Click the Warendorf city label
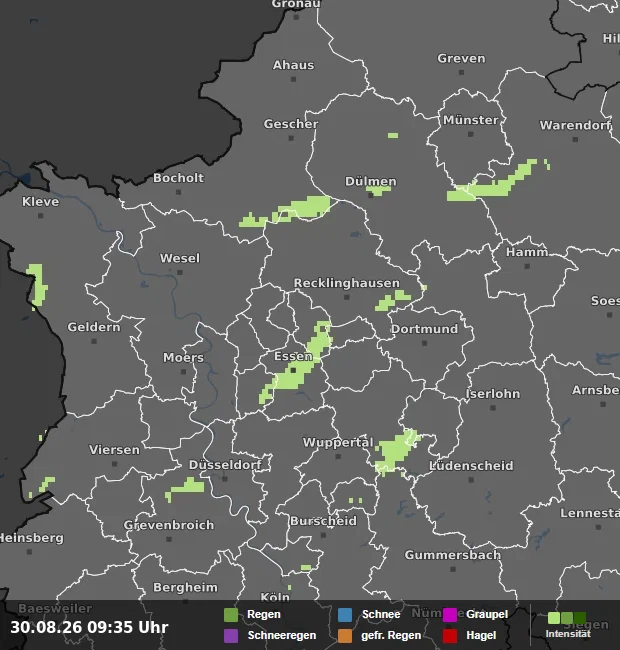Screen dimensions: 620x650 (x=575, y=125)
